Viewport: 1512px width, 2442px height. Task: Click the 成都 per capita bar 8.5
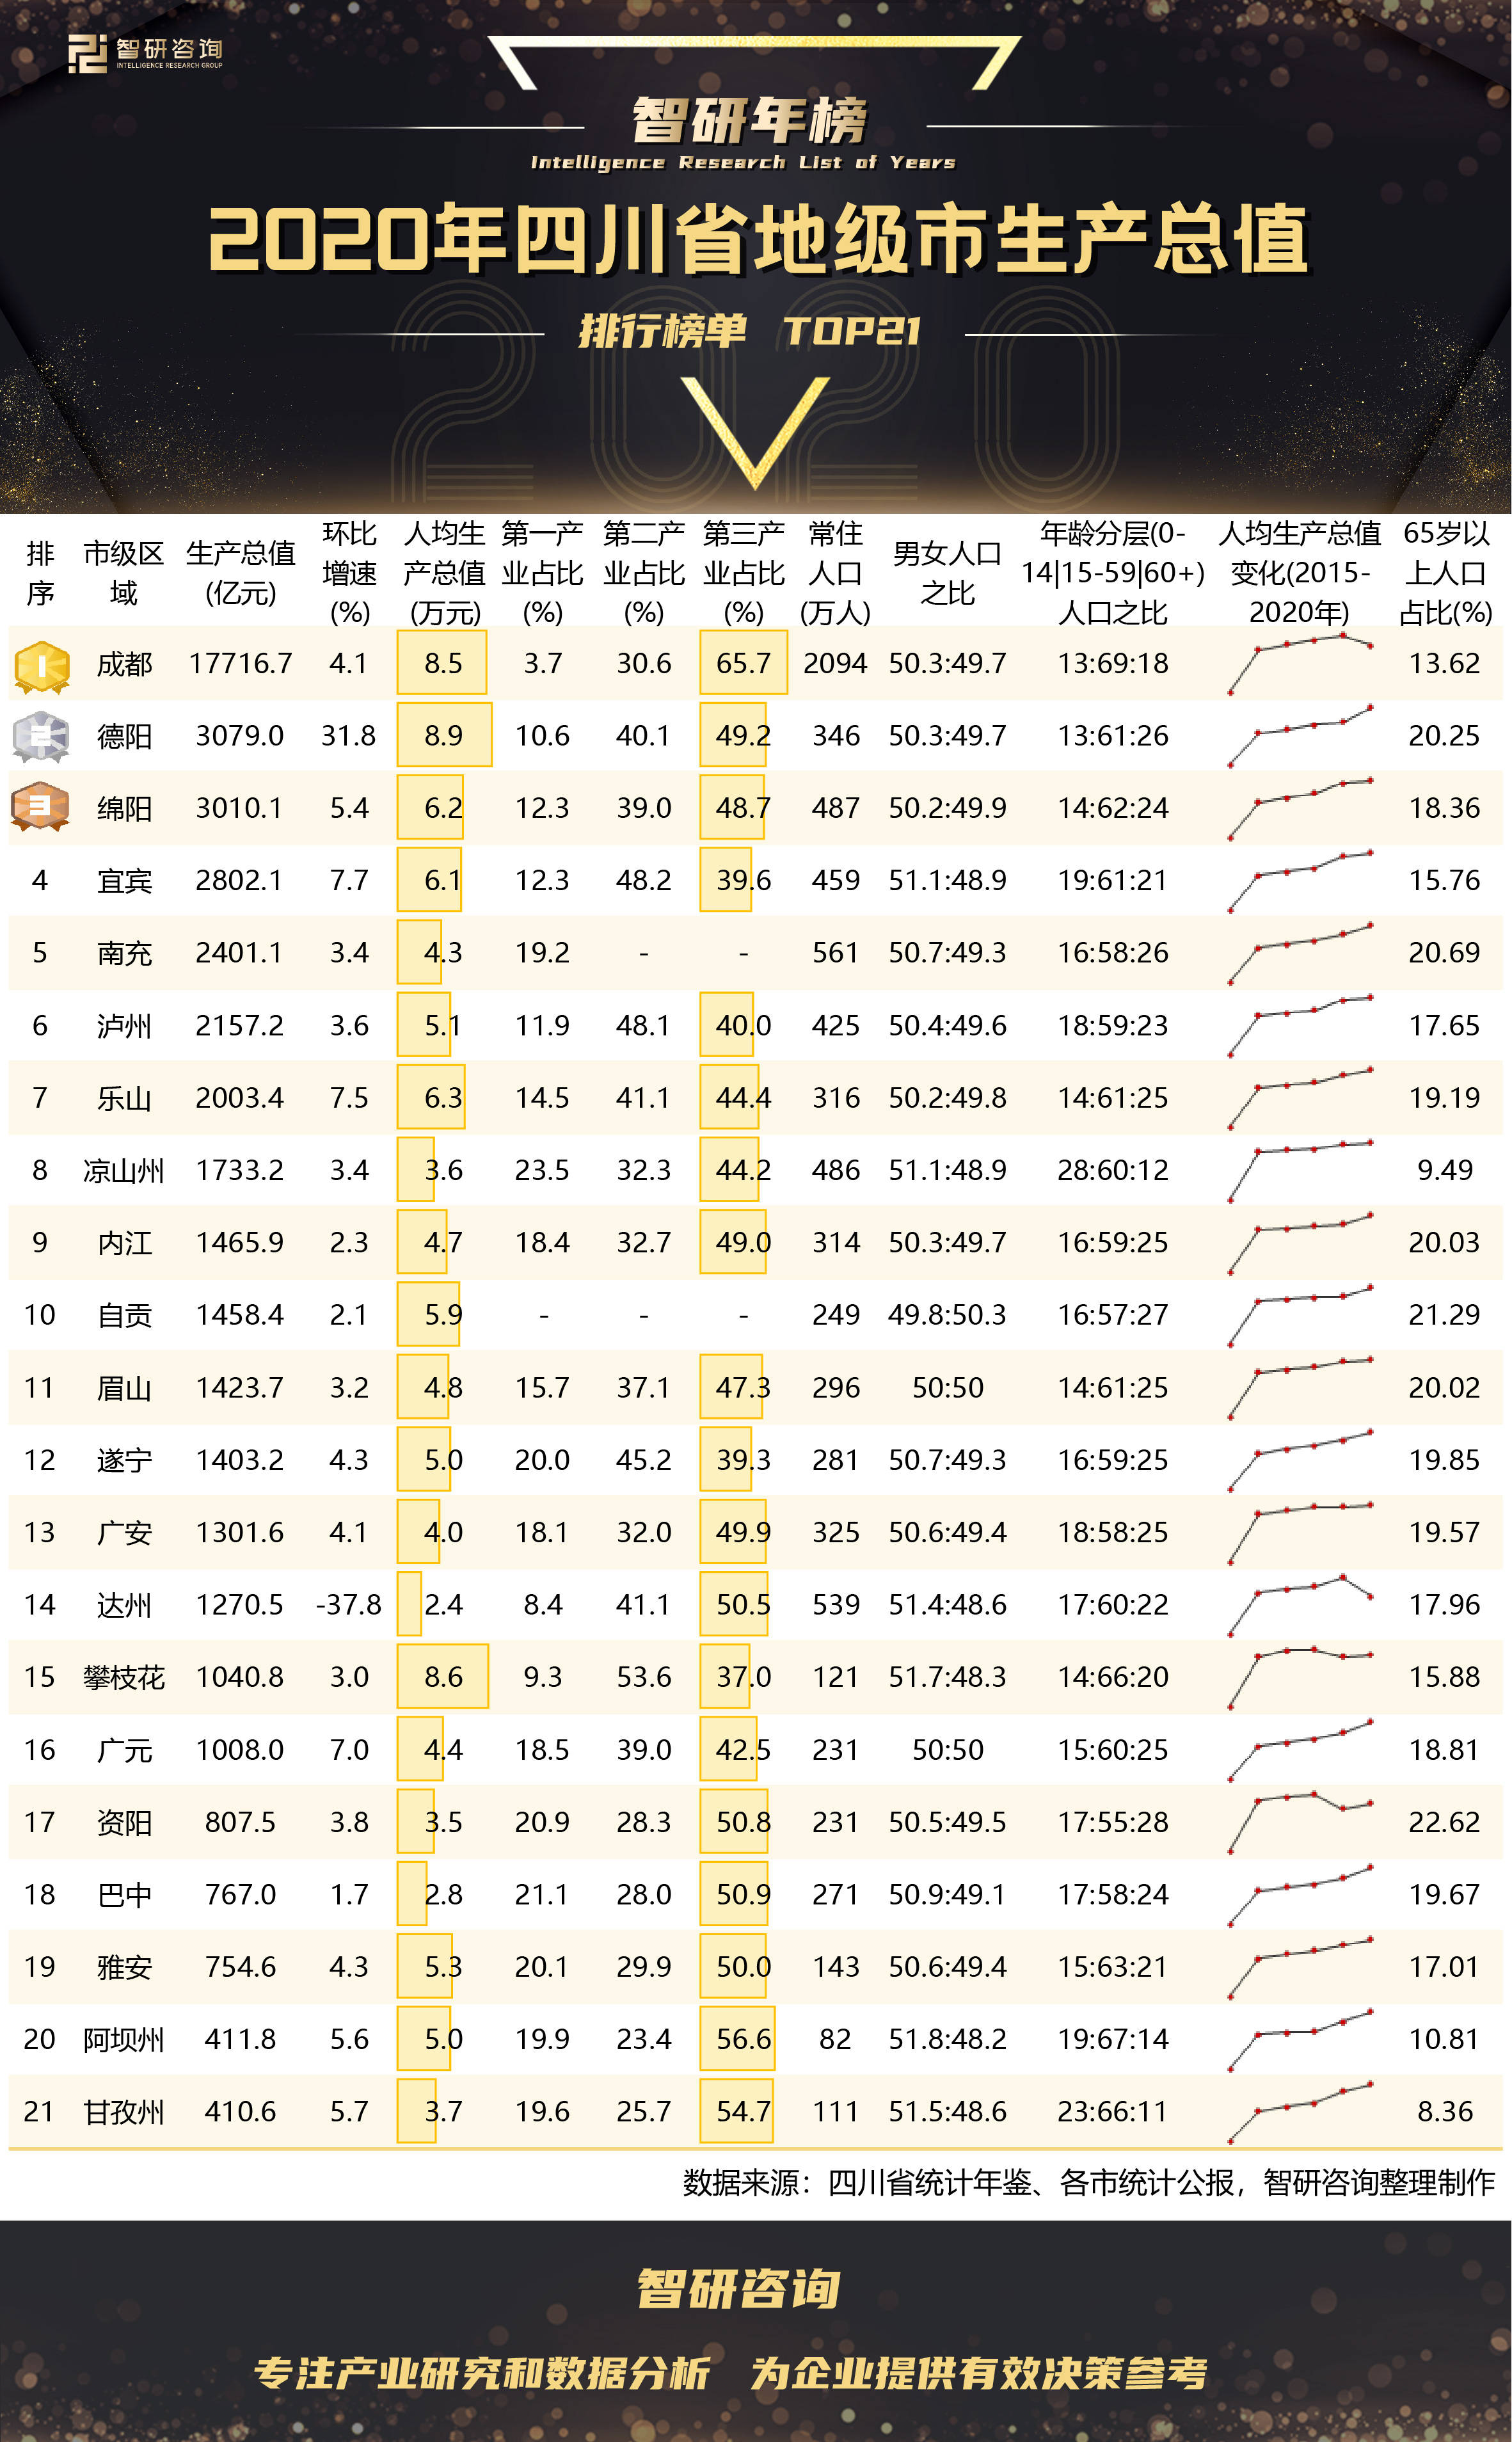click(442, 662)
